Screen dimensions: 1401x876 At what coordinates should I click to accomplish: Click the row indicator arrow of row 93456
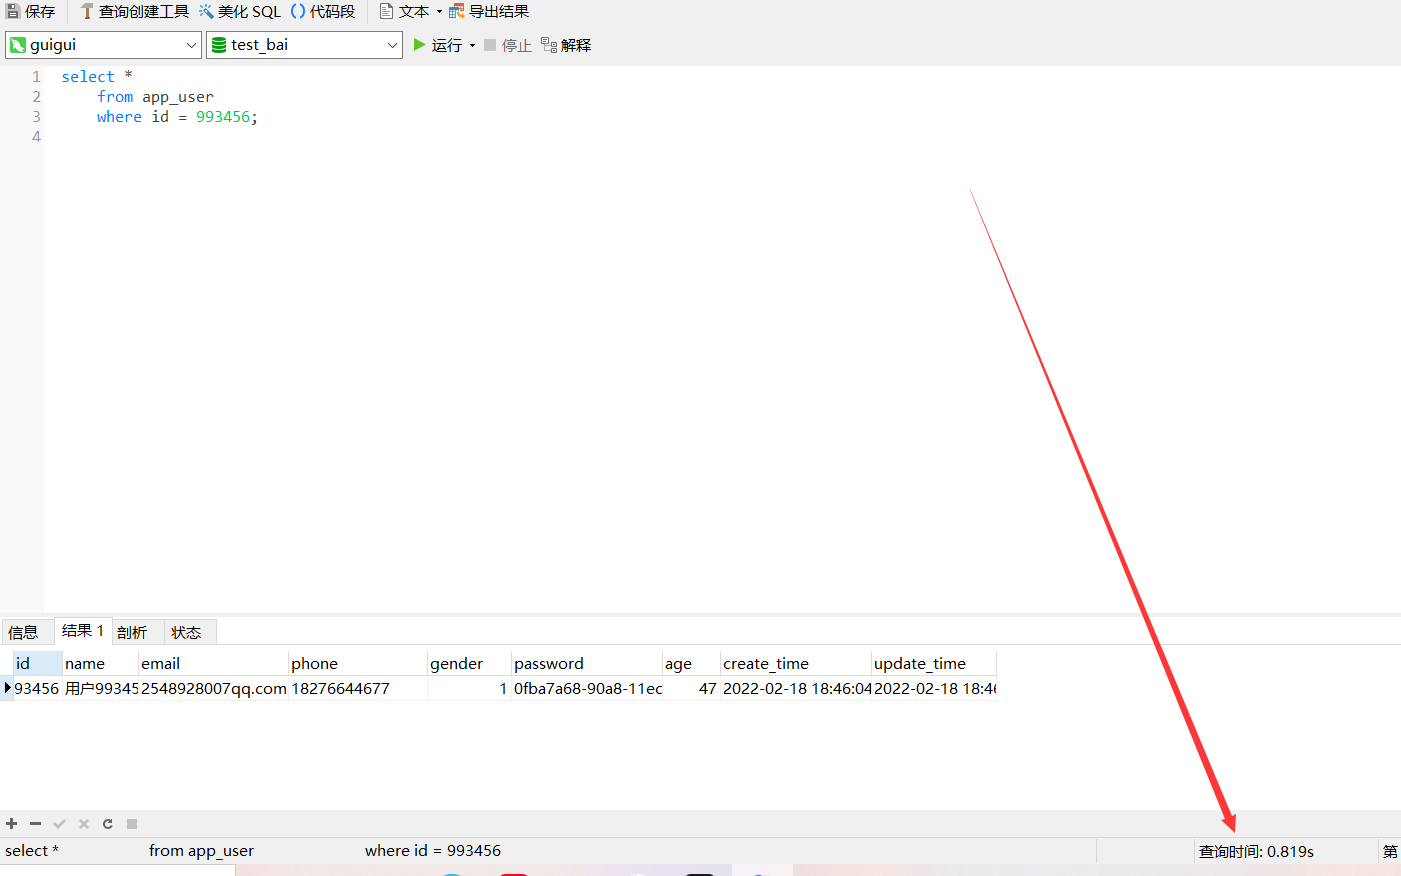tap(7, 688)
